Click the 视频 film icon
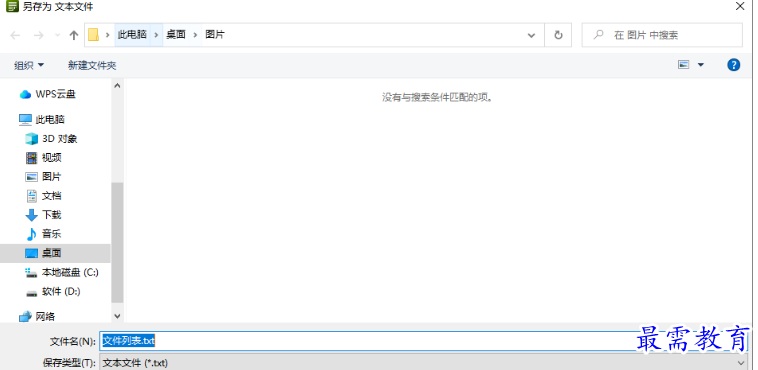The width and height of the screenshot is (758, 370). (x=31, y=158)
